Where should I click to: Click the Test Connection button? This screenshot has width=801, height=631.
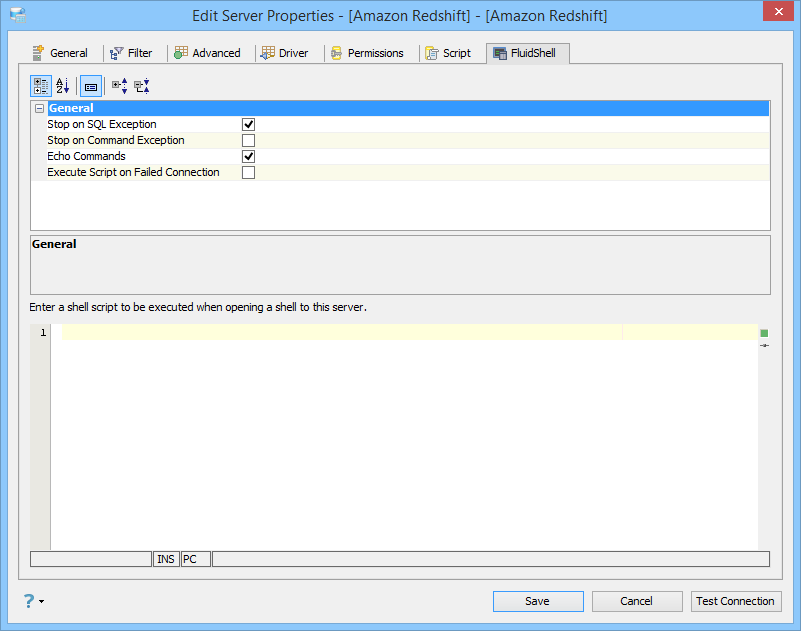point(736,601)
